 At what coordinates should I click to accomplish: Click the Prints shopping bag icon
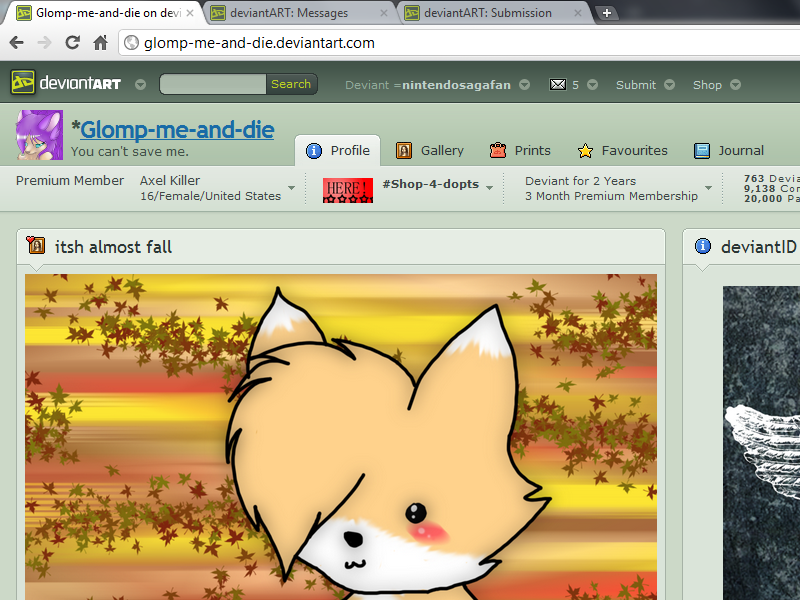497,151
